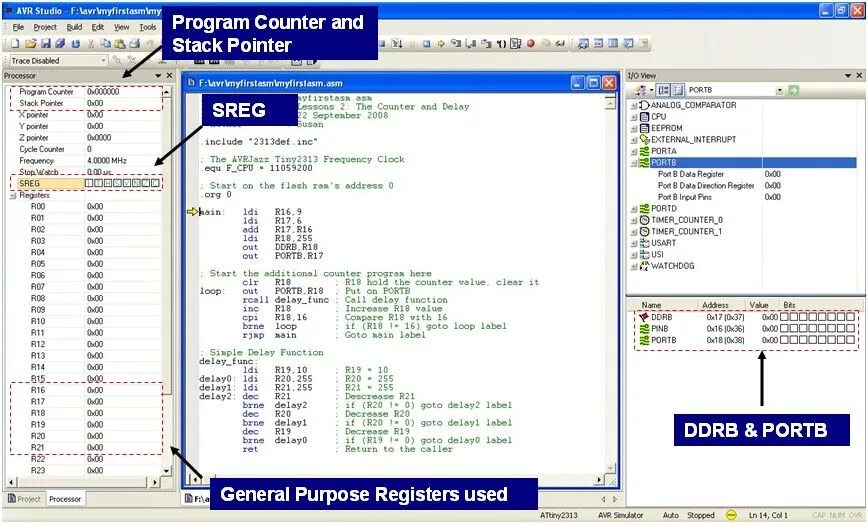868x525 pixels.
Task: Toggle the leftmost bit box of PORTB row
Action: pos(785,340)
